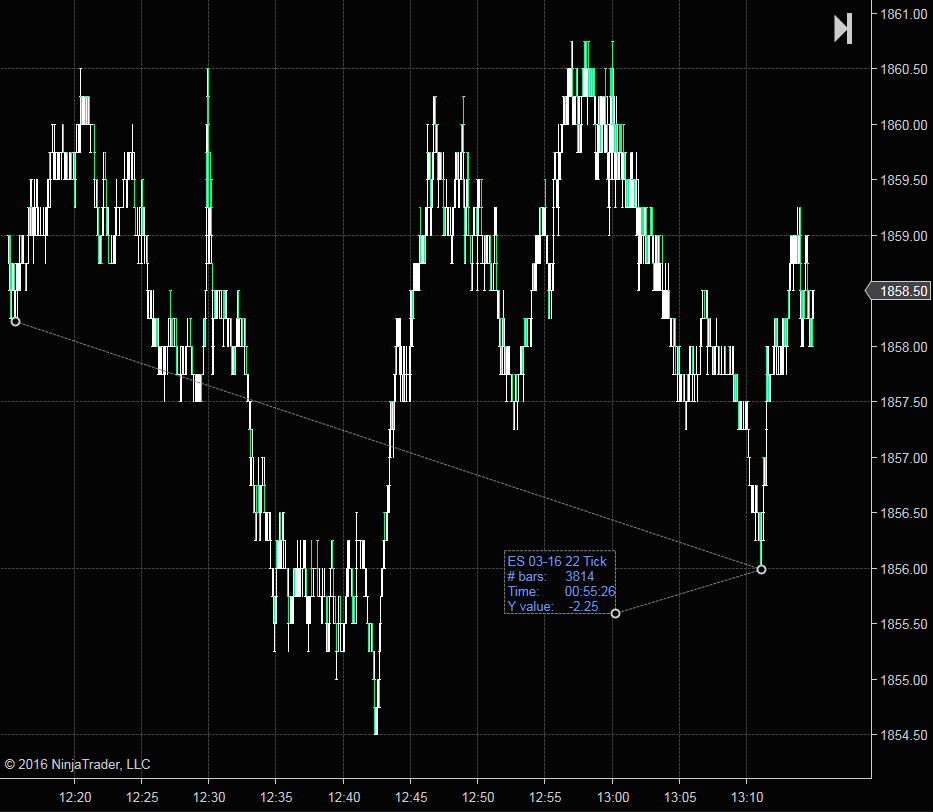Select the ruler start anchor at 1858.25

(15, 322)
